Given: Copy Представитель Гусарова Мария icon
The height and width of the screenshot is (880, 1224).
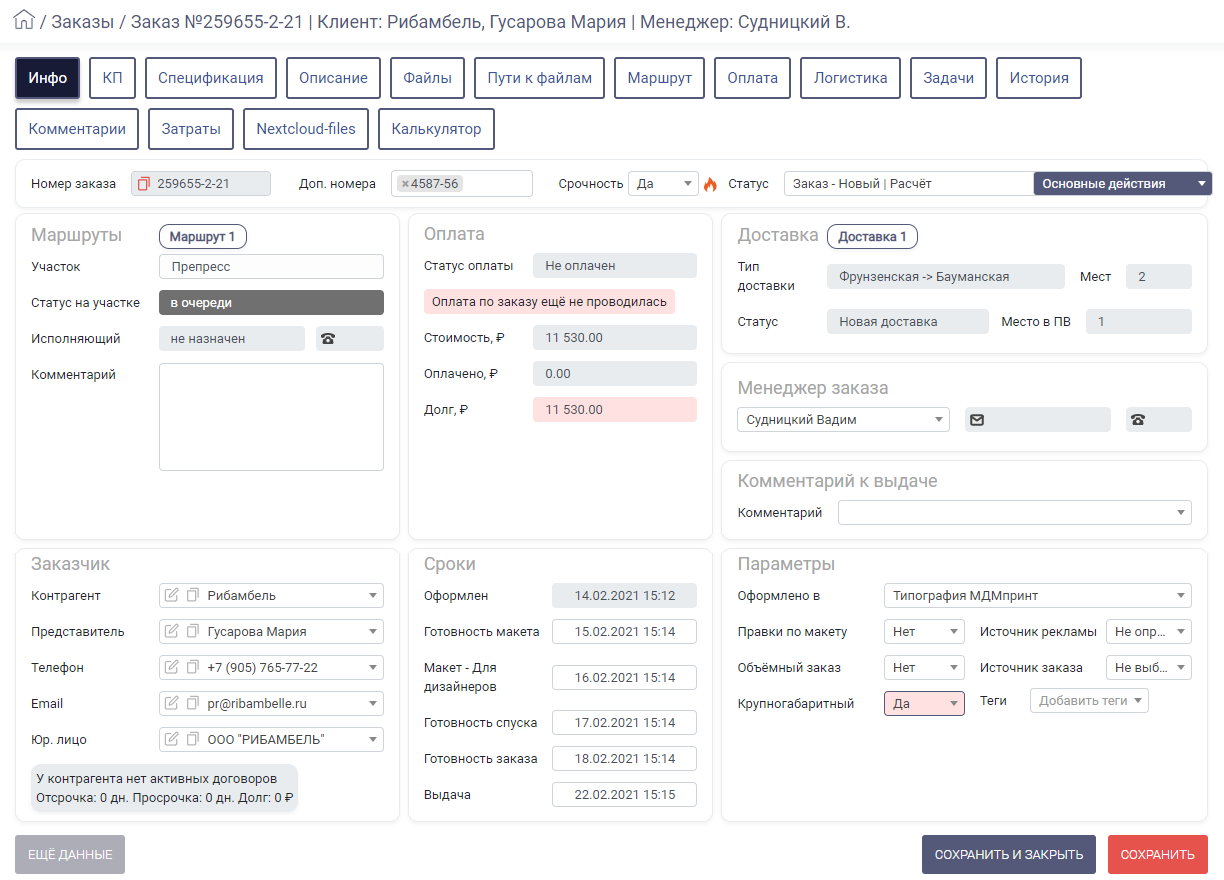Looking at the screenshot, I should pyautogui.click(x=193, y=632).
